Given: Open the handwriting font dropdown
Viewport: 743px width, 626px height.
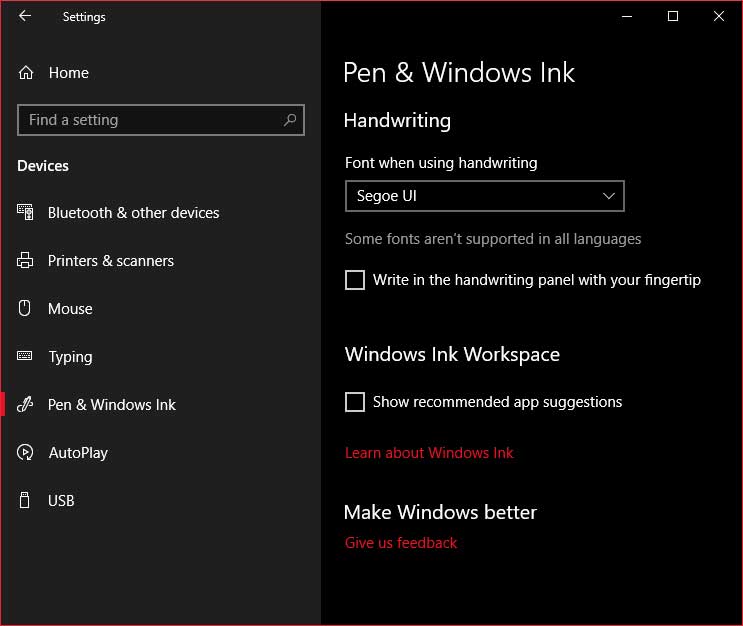Looking at the screenshot, I should [x=485, y=196].
